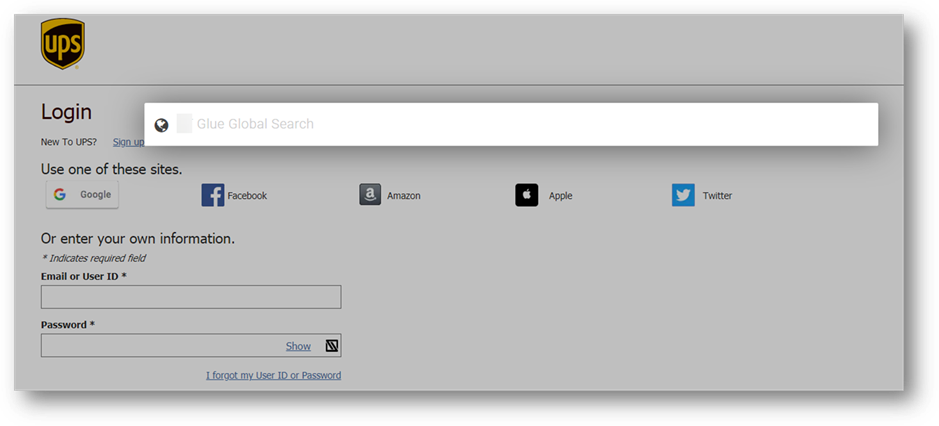Viewport: 939px width, 426px height.
Task: Click the globe icon in Glue search bar
Action: click(x=161, y=125)
